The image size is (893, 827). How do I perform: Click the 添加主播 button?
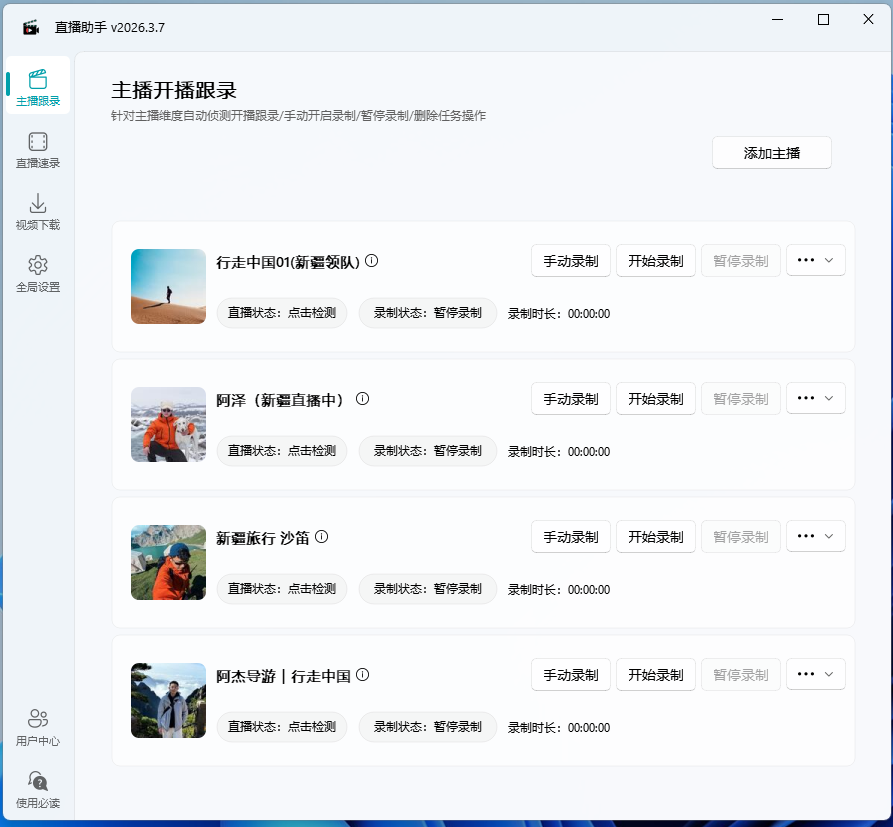(x=771, y=152)
